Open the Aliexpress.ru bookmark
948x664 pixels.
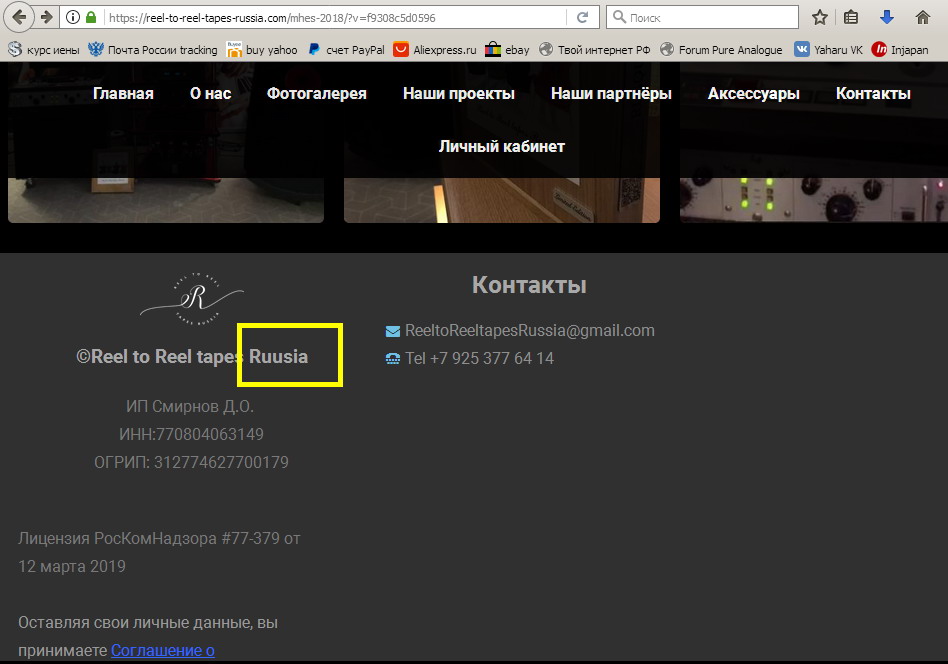tap(435, 49)
